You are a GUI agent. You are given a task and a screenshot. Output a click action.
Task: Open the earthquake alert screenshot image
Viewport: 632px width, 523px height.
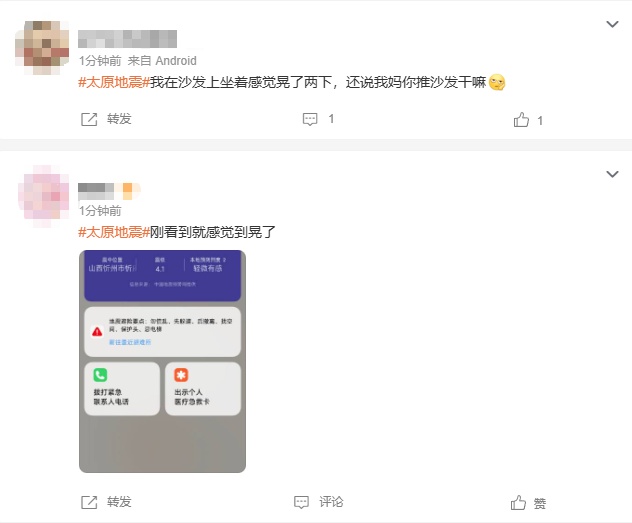pyautogui.click(x=162, y=361)
